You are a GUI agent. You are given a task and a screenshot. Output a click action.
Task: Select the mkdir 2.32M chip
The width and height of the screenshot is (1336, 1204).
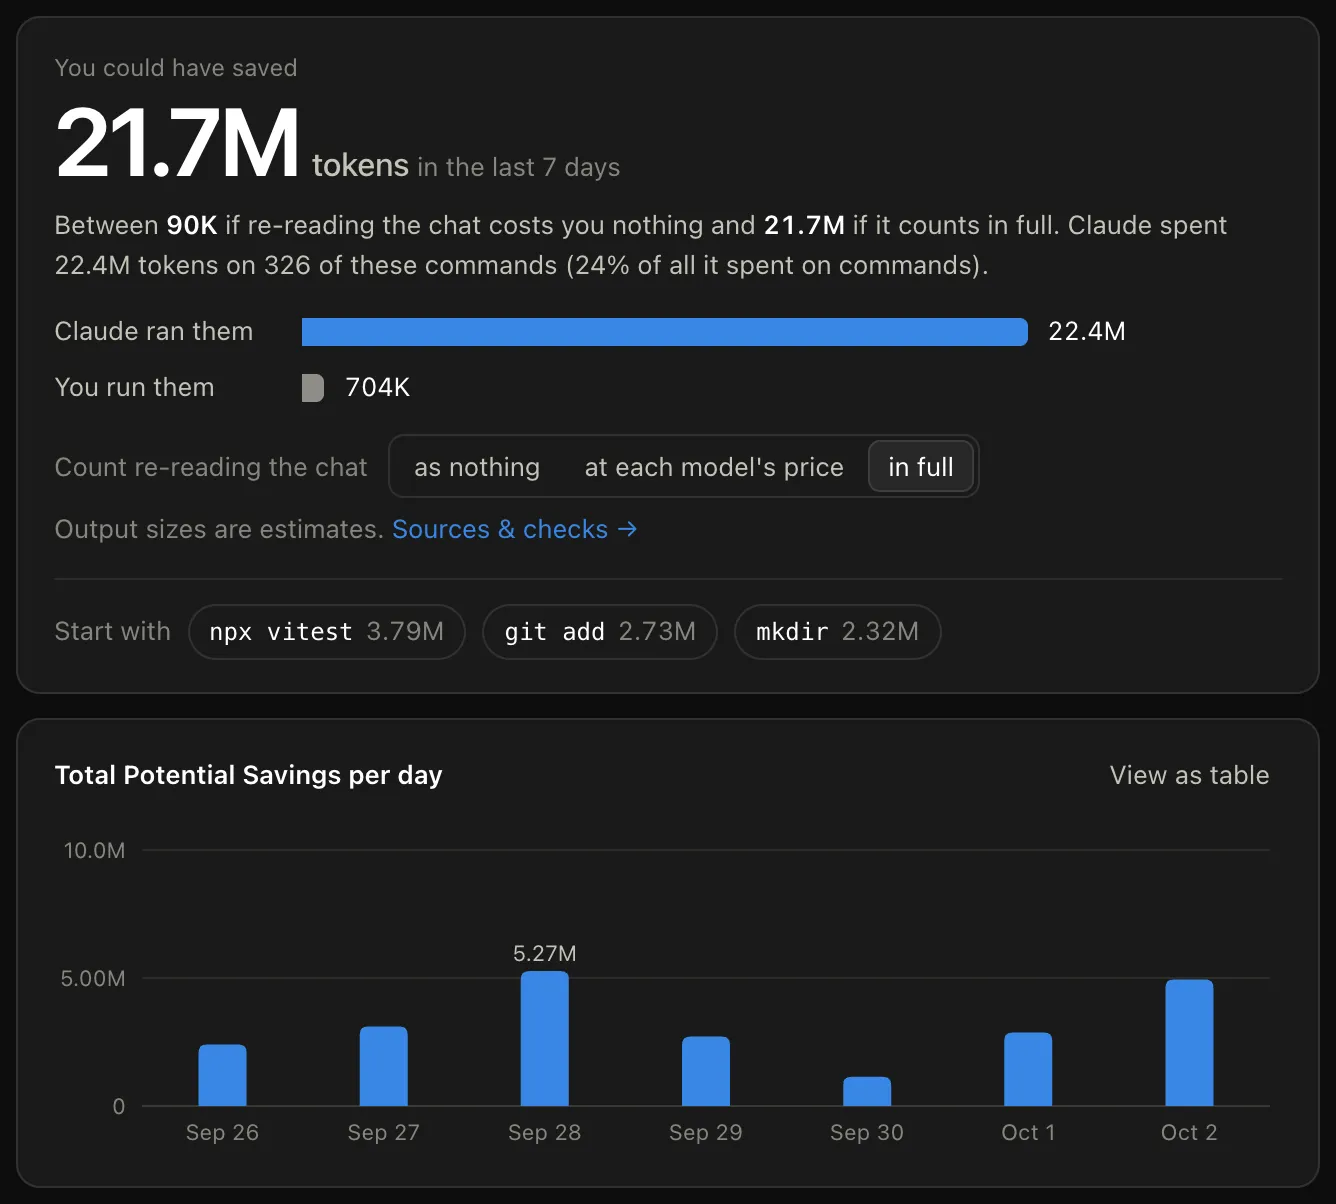(838, 632)
